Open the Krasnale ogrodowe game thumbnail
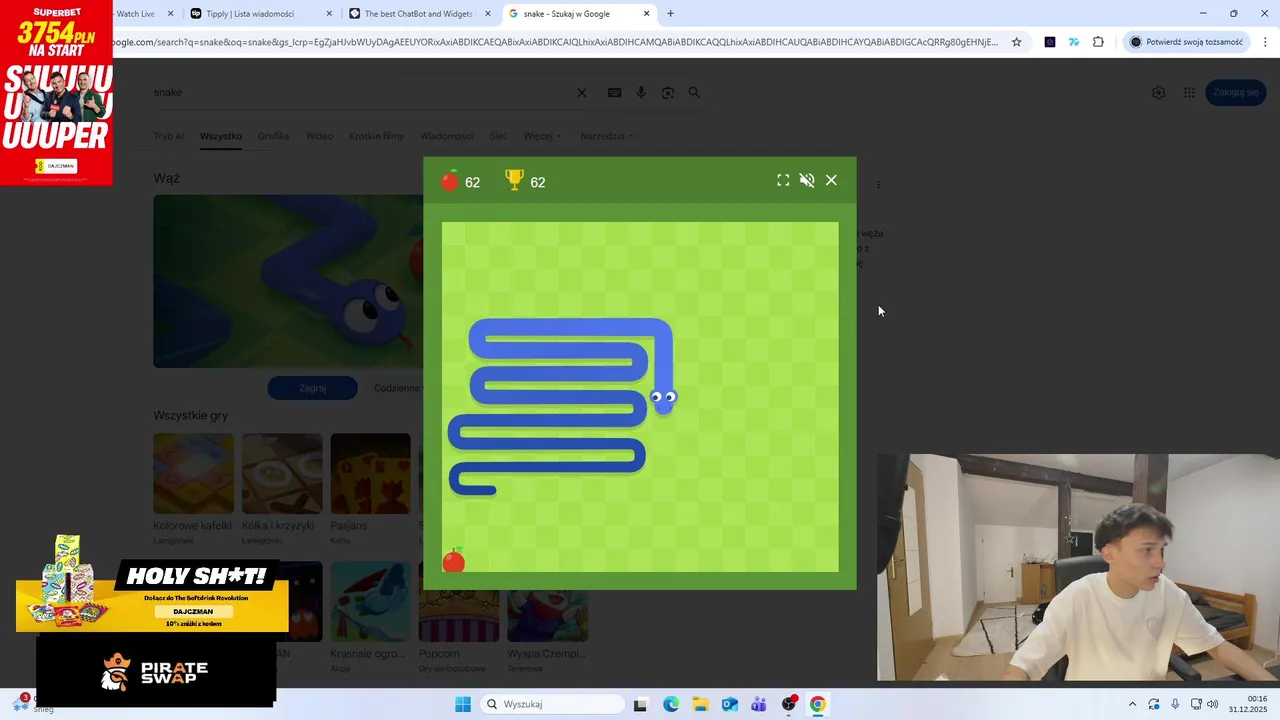The width and height of the screenshot is (1280, 720). 370,601
